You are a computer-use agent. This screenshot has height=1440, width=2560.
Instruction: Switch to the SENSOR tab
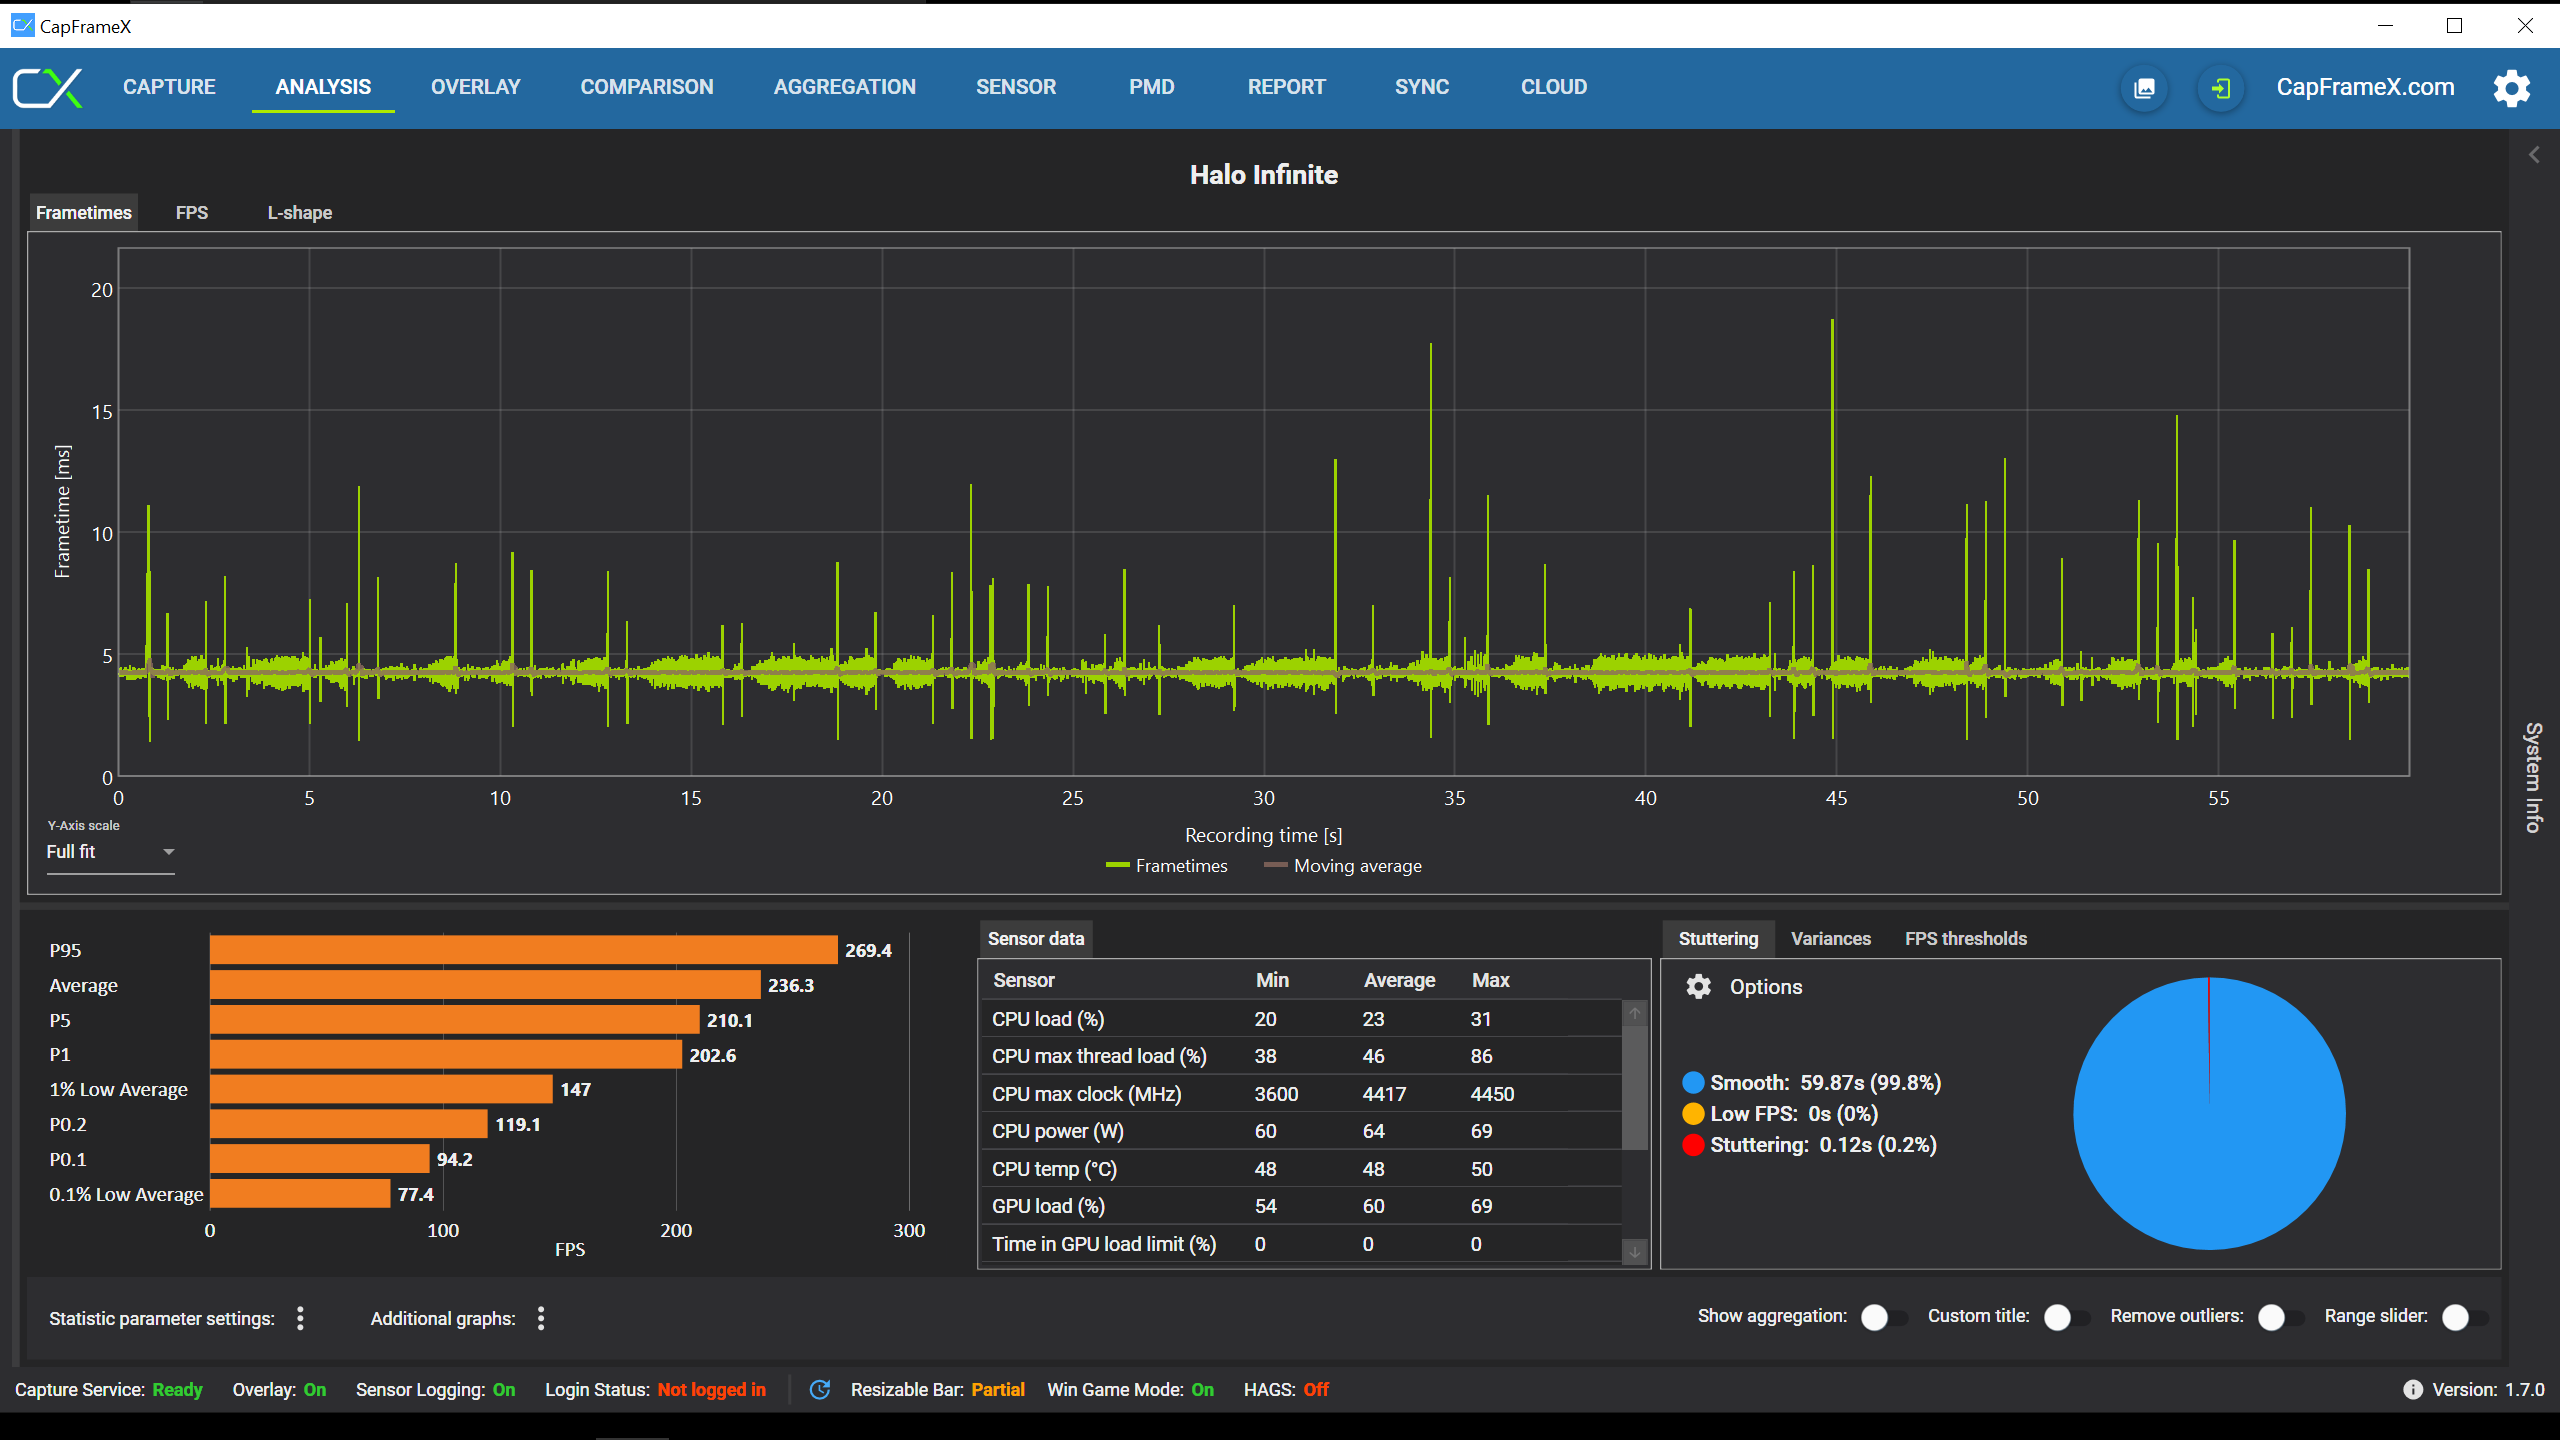pos(1016,87)
